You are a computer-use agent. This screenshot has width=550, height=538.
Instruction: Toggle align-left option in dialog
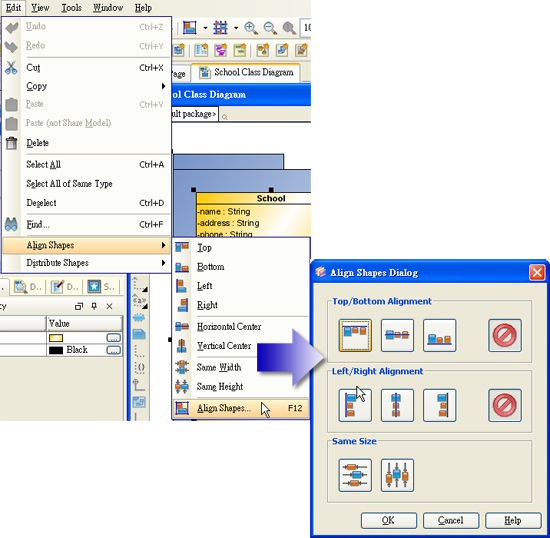[355, 405]
